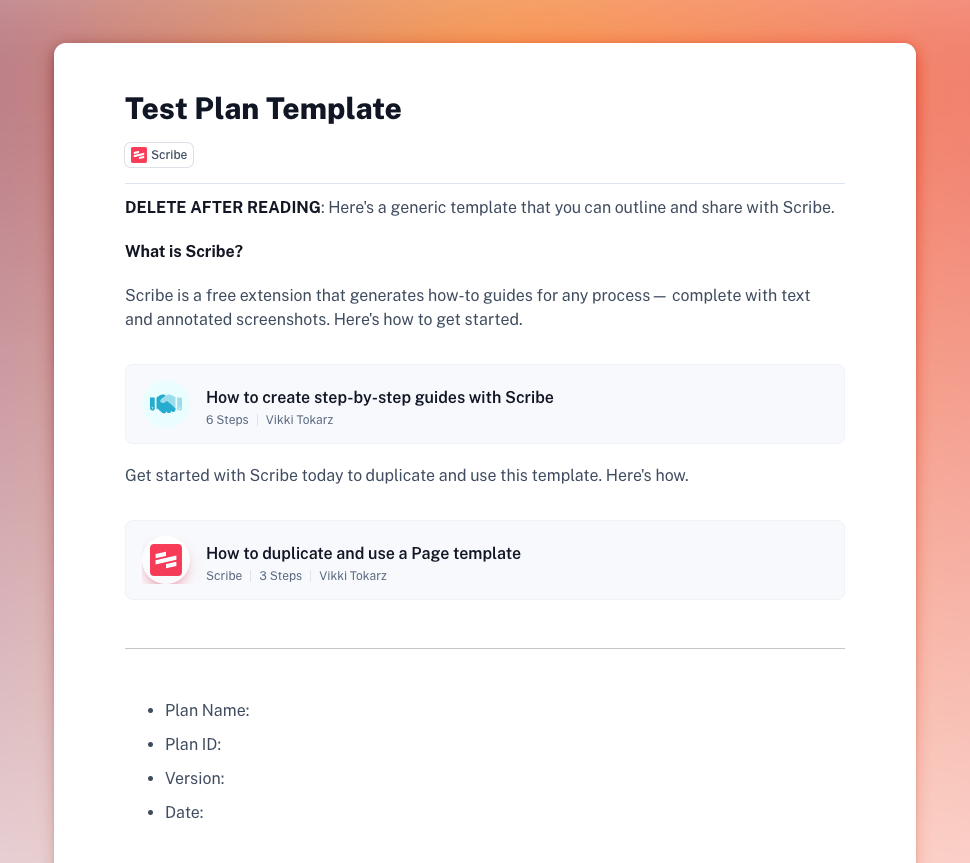Click the red Scribe icon on the second guide card
This screenshot has height=863, width=970.
coord(166,560)
